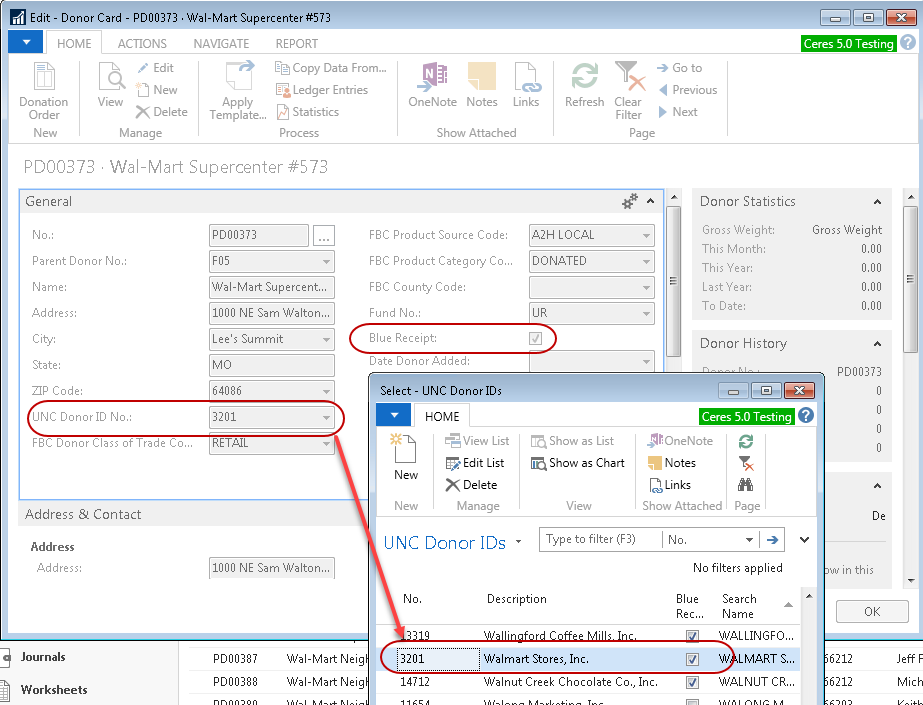Toggle Blue Receipt checkbox for Walmart Stores, Inc.
Viewport: 923px width, 705px height.
pos(692,660)
